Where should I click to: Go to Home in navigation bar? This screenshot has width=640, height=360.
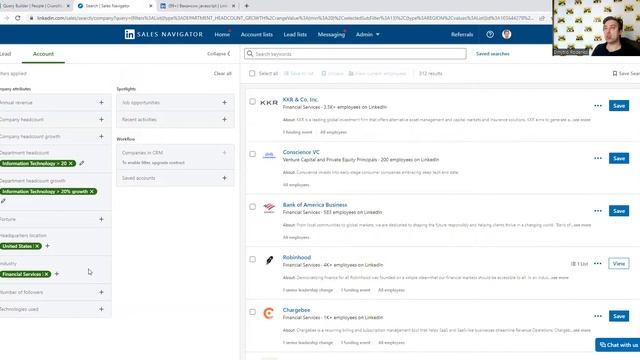coord(222,34)
